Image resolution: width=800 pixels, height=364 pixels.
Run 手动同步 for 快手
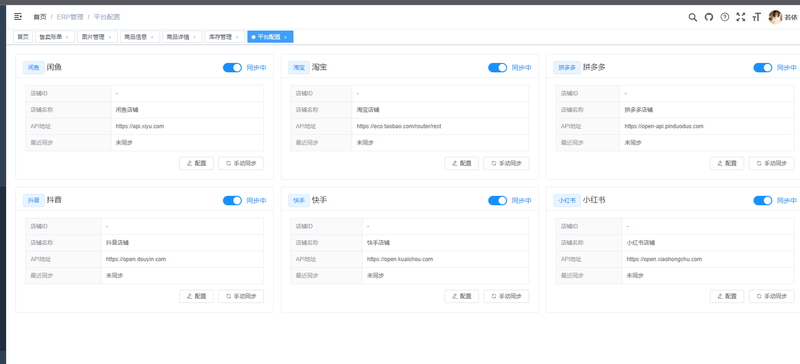point(506,296)
